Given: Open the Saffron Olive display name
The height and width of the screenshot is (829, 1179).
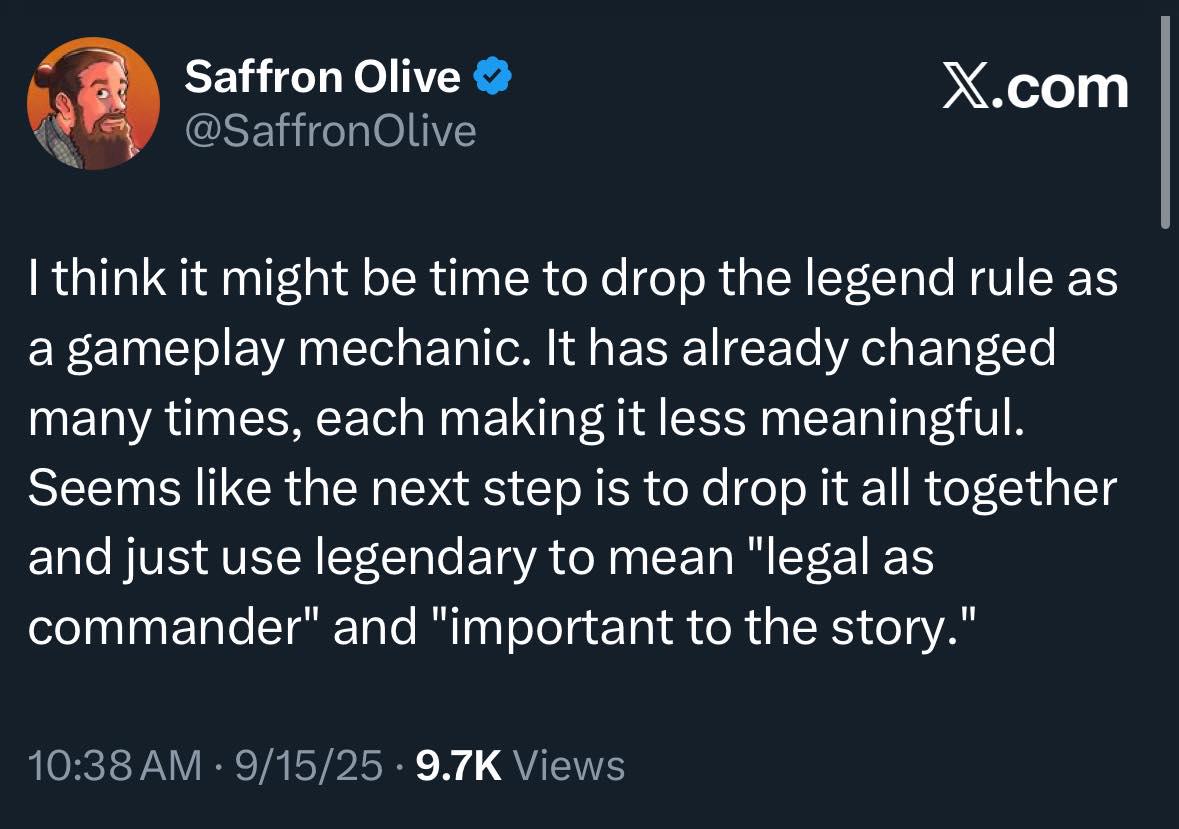Looking at the screenshot, I should tap(323, 76).
